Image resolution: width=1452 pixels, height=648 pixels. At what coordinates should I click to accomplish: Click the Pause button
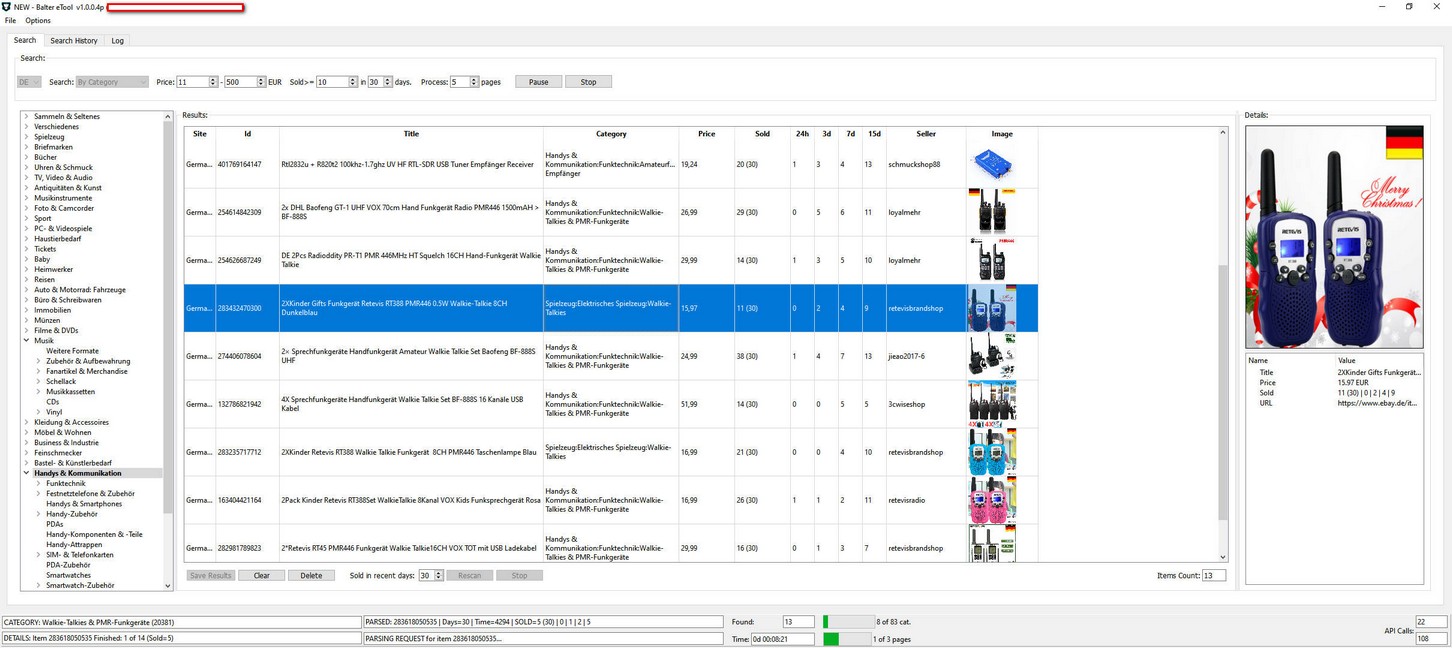(538, 82)
